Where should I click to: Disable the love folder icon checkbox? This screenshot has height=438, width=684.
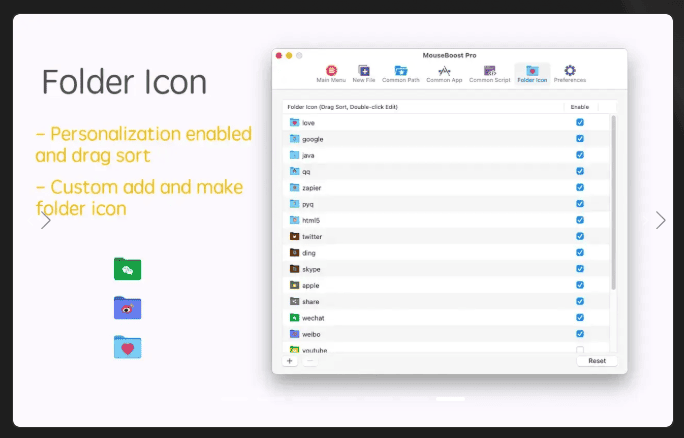click(x=580, y=123)
